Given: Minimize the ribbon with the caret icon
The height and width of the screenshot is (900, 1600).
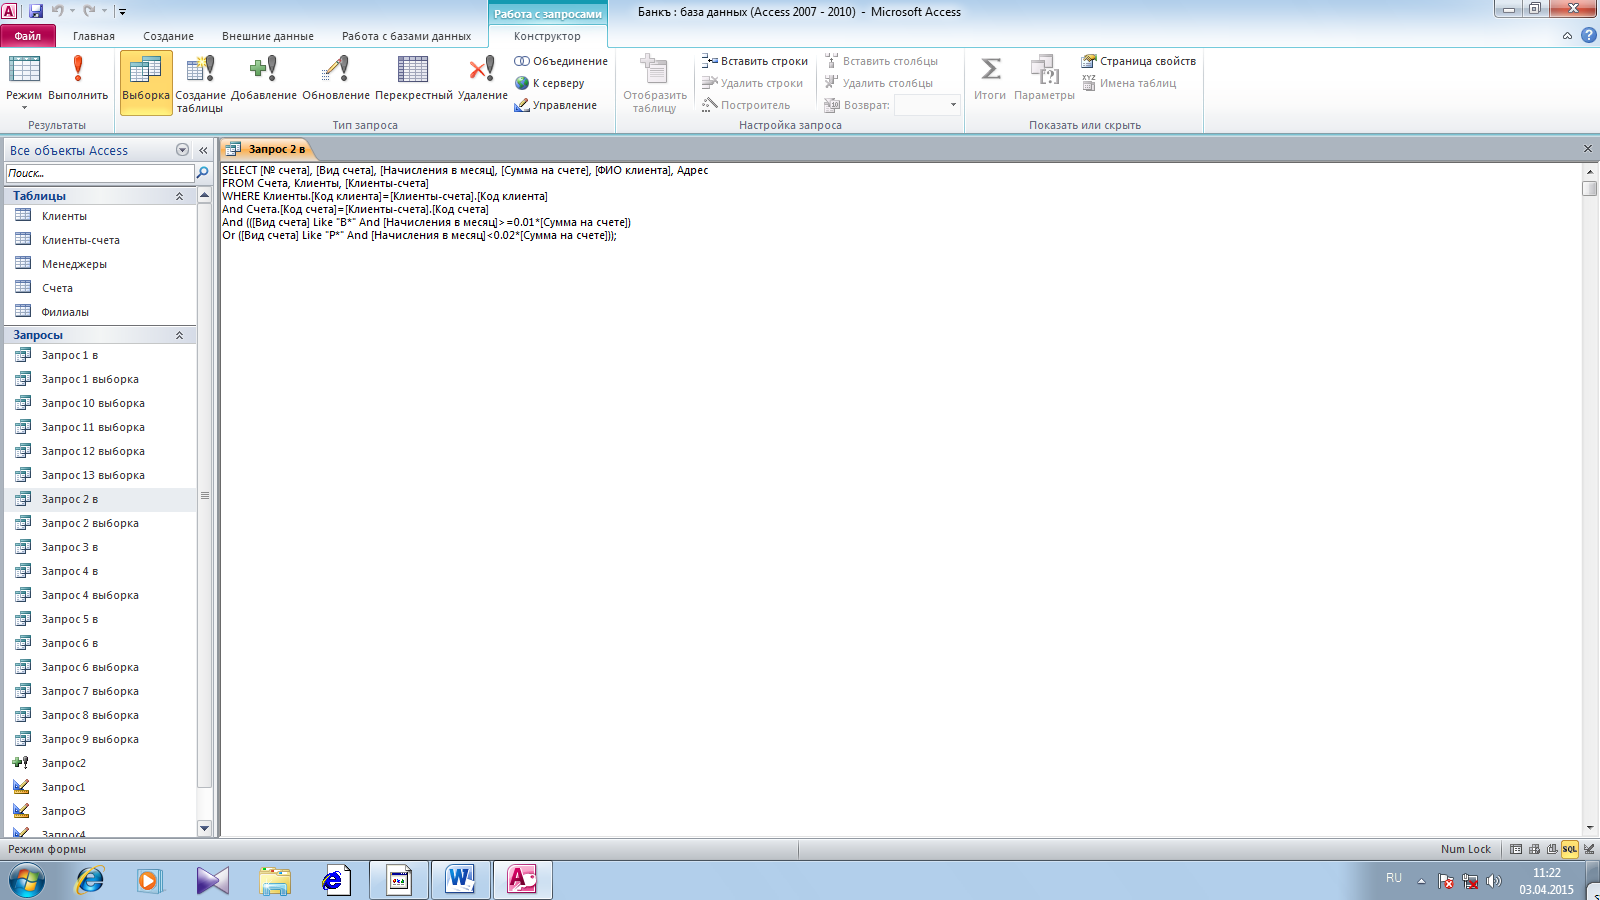Looking at the screenshot, I should 1567,36.
